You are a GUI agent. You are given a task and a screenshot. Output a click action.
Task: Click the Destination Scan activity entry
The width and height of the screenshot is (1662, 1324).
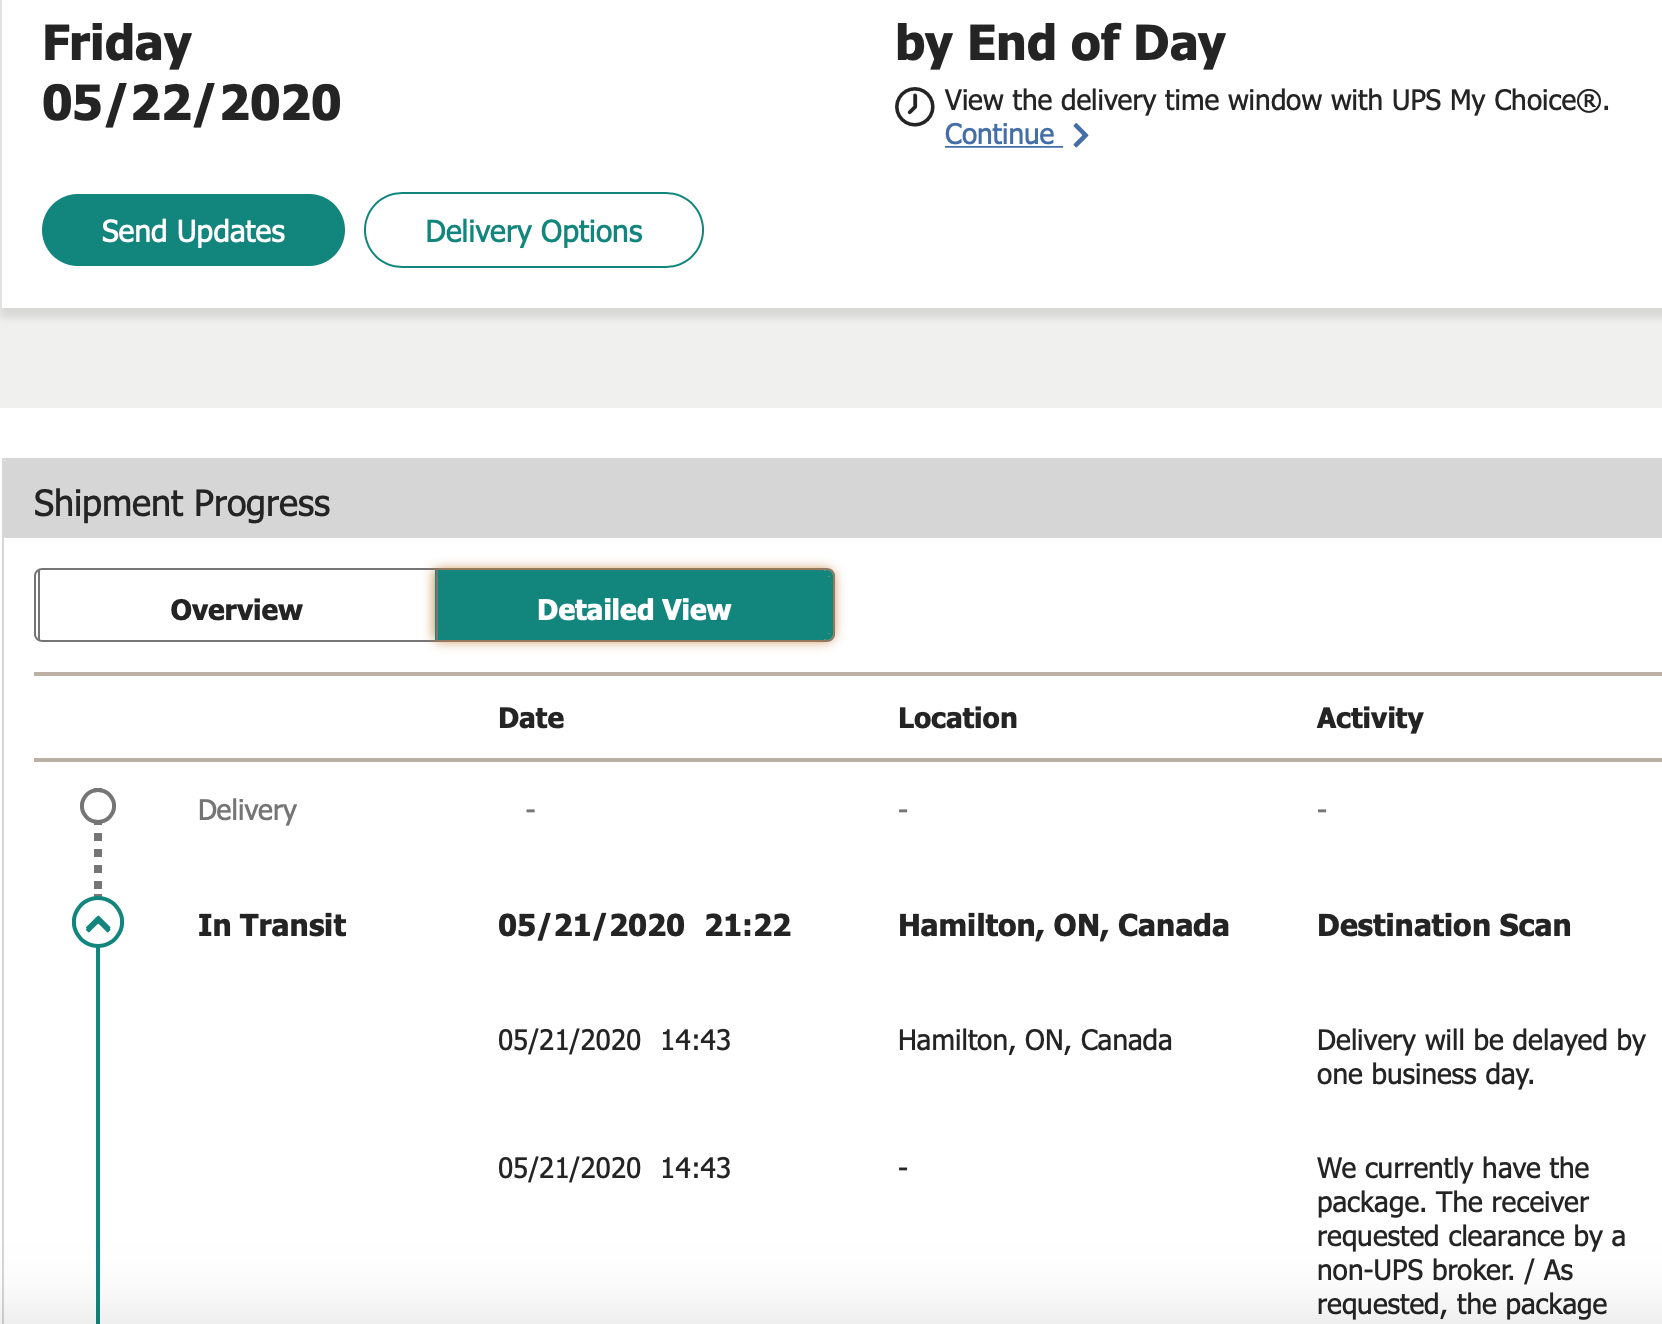pos(1443,925)
